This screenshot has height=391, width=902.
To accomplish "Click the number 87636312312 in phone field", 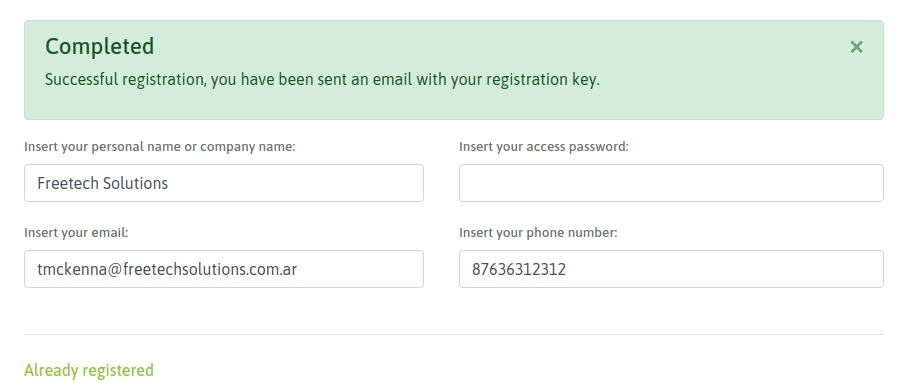I will click(519, 269).
